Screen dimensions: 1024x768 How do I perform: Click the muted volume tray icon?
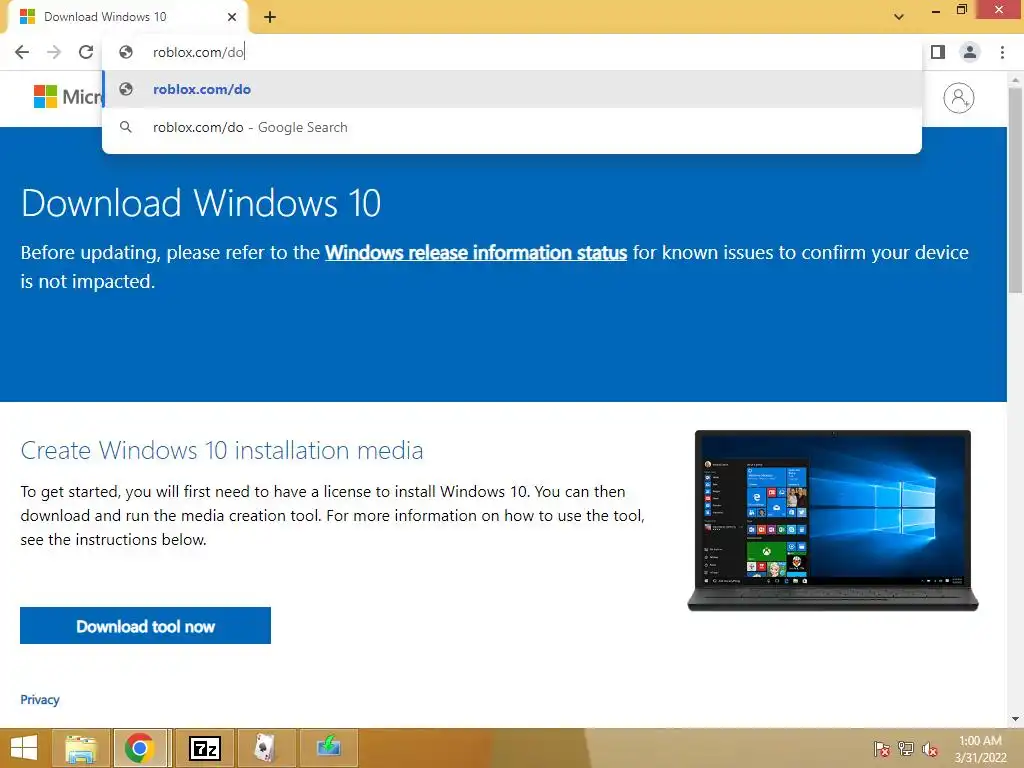coord(930,749)
